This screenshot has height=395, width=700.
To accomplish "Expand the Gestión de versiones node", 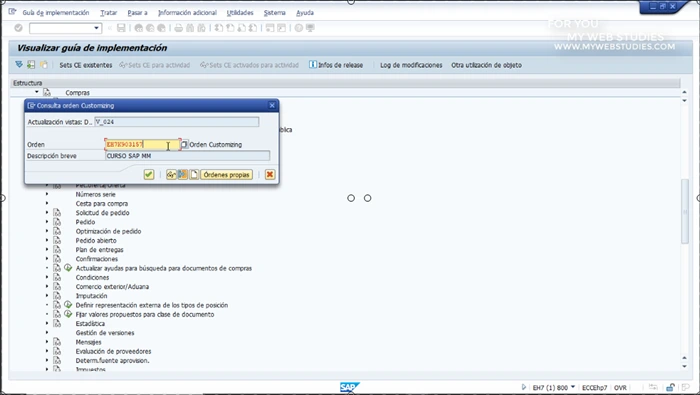I will point(47,333).
